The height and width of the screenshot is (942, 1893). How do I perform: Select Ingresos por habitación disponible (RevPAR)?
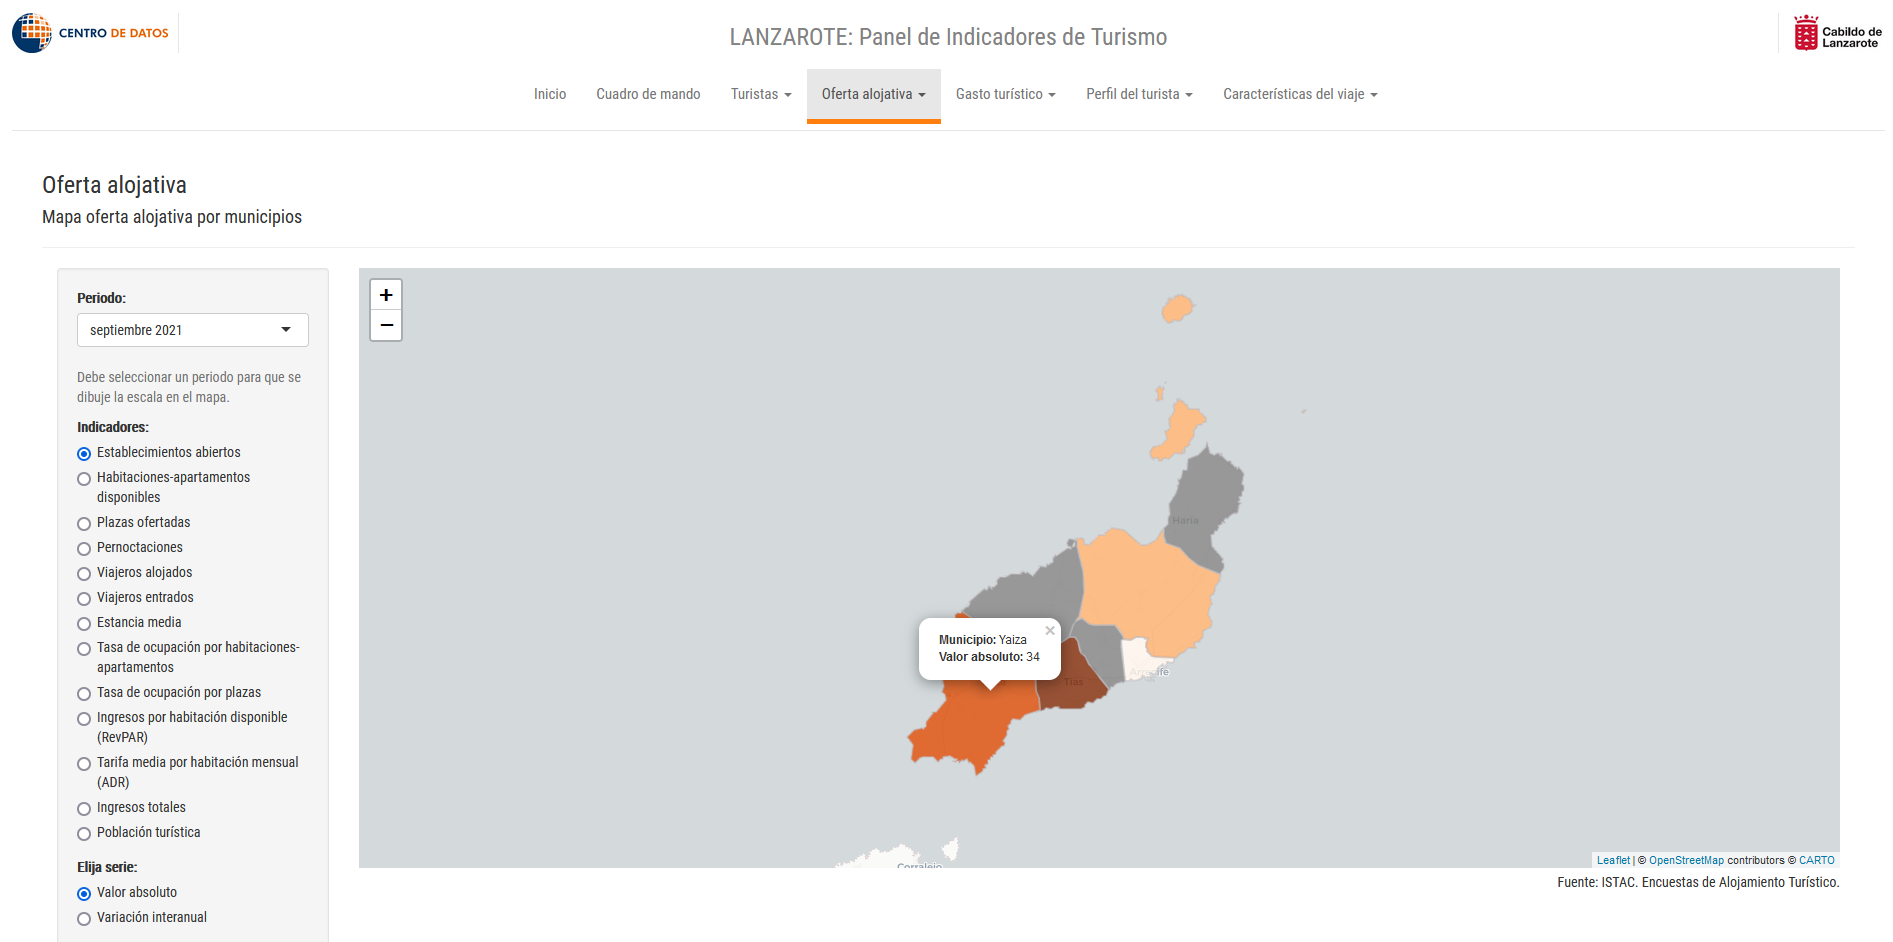tap(84, 719)
